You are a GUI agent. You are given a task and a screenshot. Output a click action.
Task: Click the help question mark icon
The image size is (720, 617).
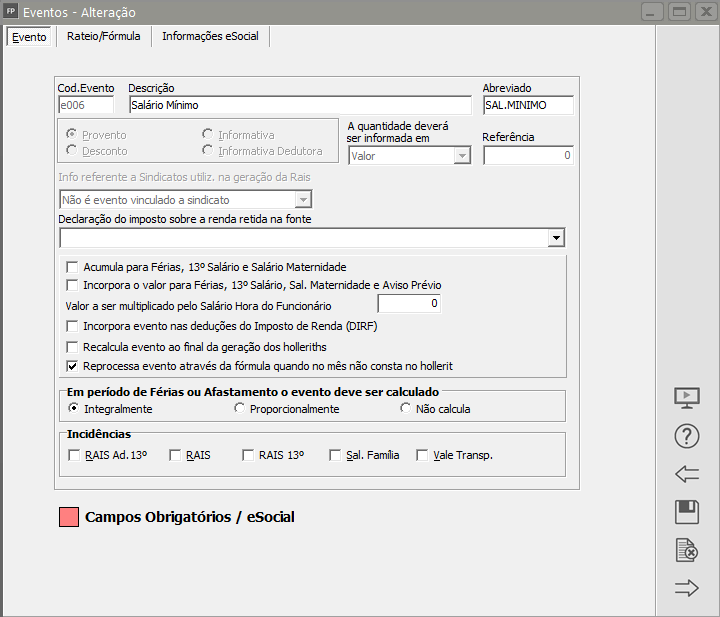[x=687, y=436]
